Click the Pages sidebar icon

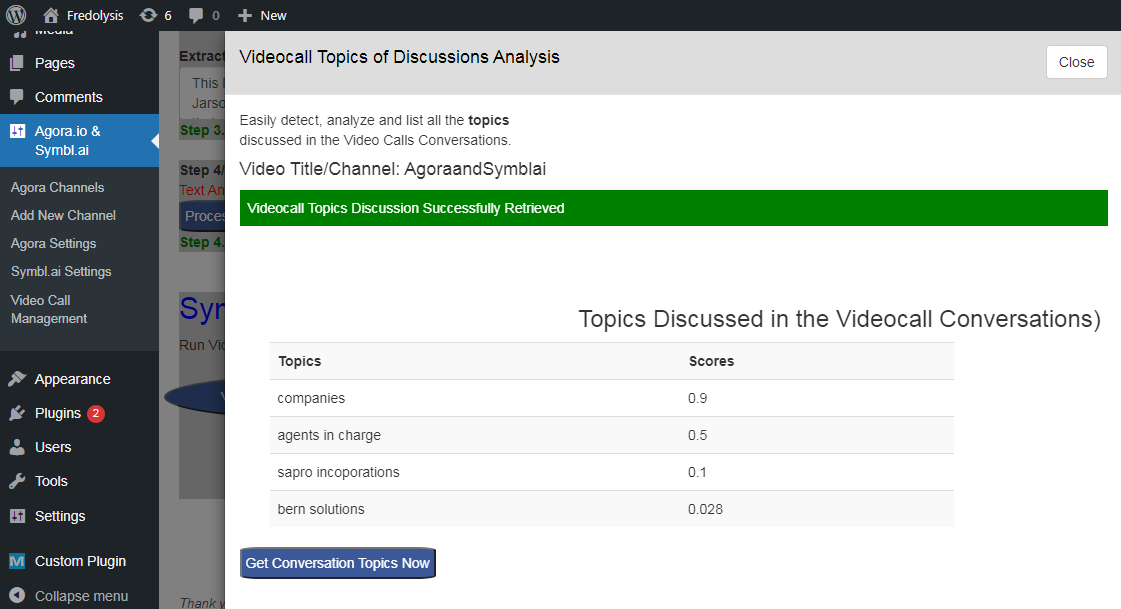(x=17, y=63)
